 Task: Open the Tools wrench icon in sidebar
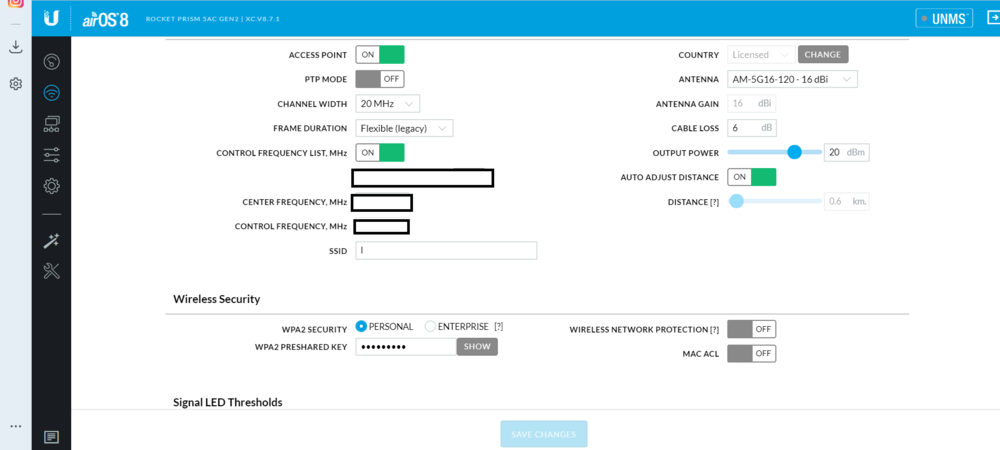click(x=51, y=271)
